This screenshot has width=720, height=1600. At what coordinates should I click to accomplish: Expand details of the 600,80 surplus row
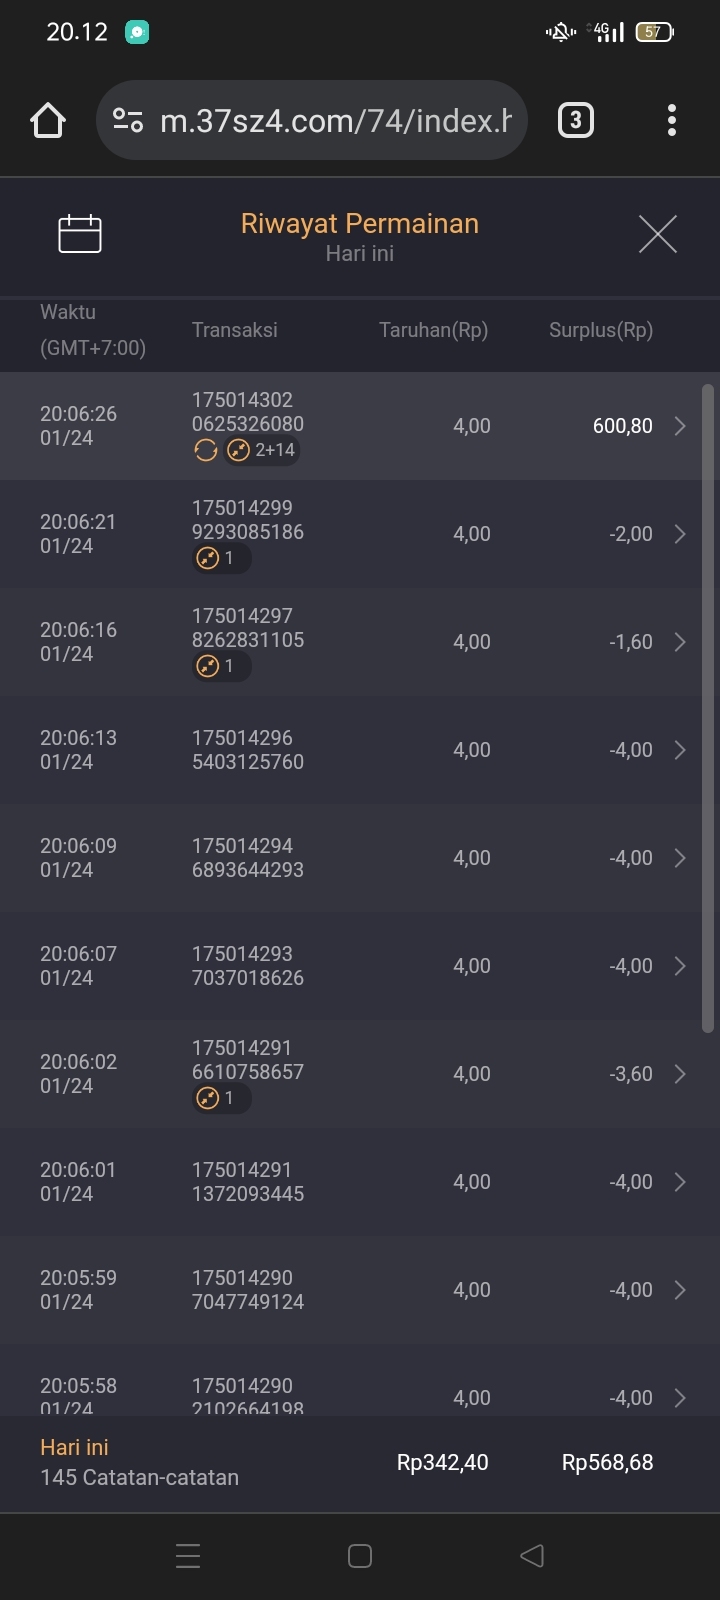(680, 426)
